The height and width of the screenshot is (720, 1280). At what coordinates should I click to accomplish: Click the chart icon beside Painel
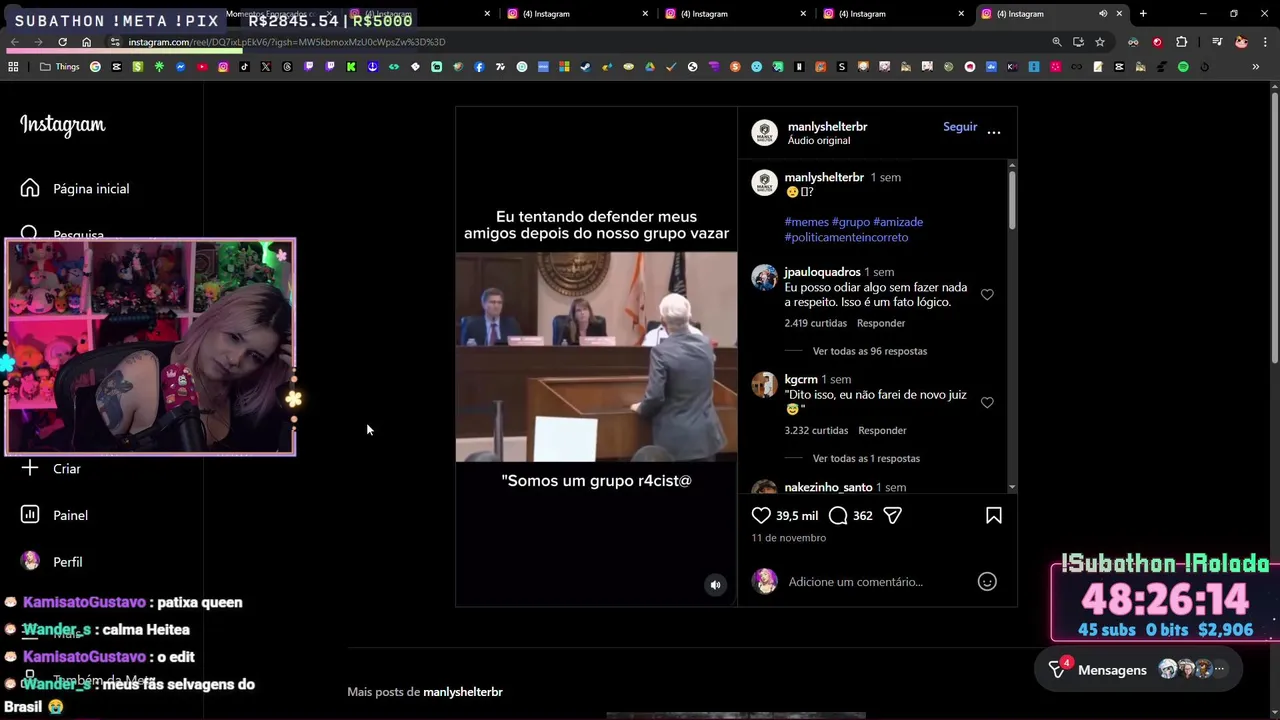point(30,515)
